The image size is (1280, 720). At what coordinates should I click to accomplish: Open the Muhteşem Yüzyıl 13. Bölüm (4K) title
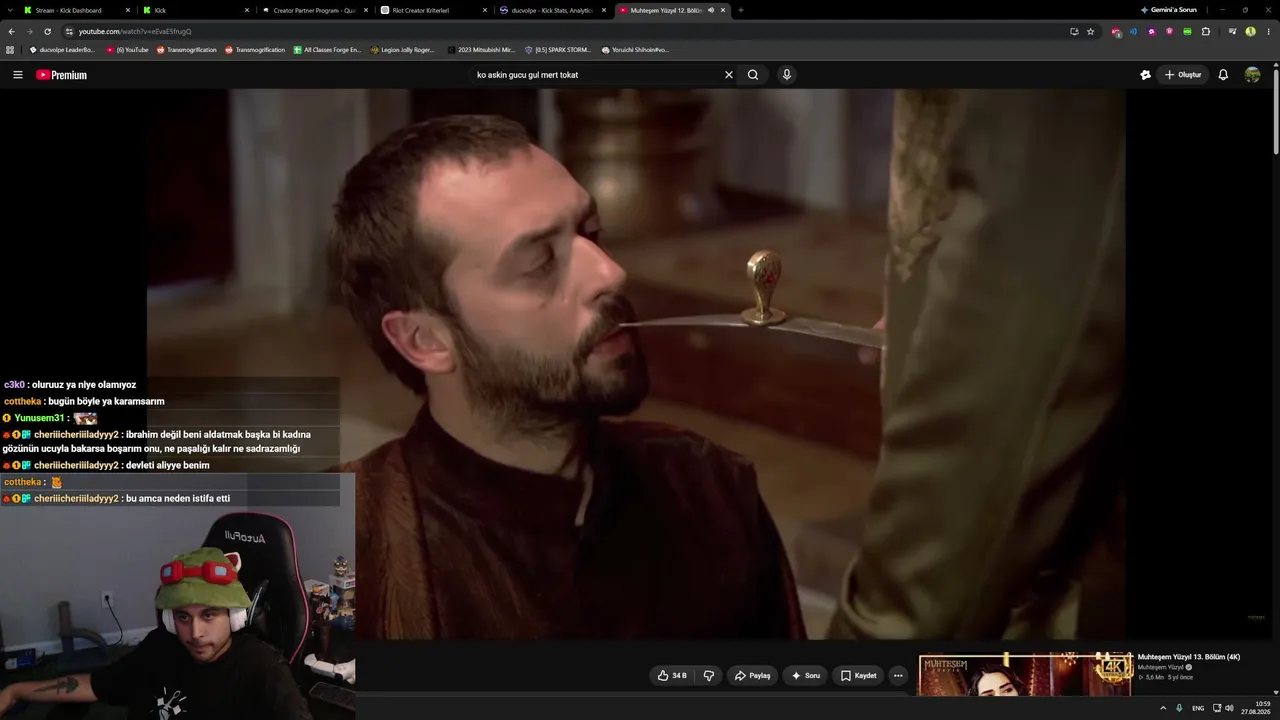pyautogui.click(x=1188, y=657)
